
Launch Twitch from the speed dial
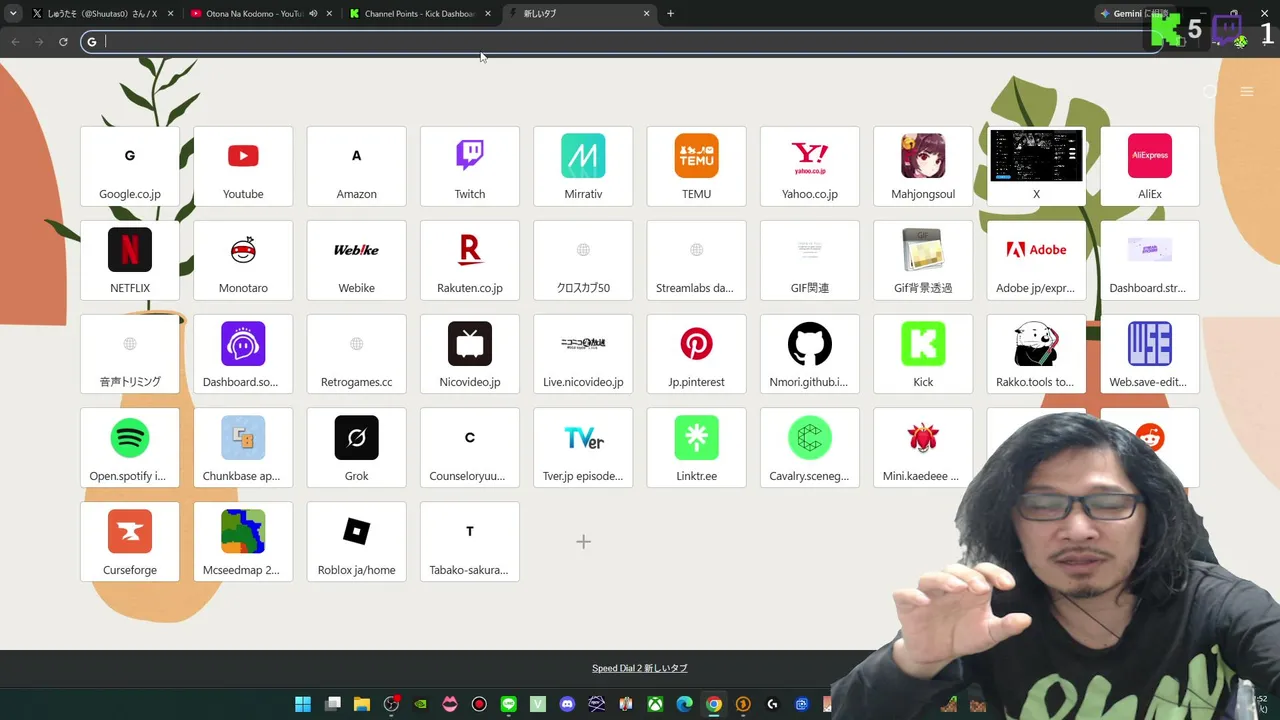(470, 166)
